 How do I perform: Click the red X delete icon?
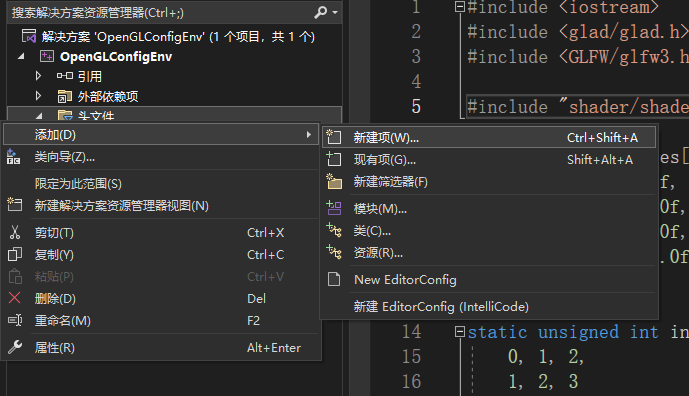pyautogui.click(x=15, y=298)
